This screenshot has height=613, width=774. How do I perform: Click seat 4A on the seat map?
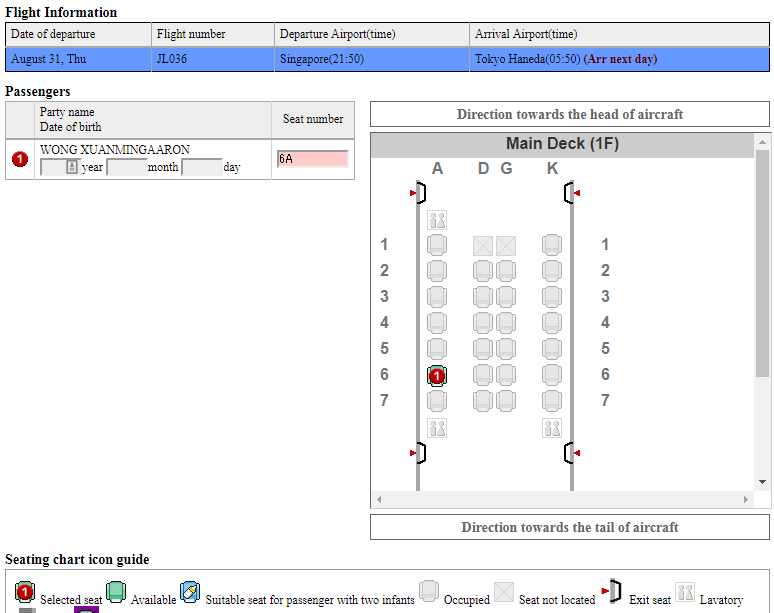point(437,323)
